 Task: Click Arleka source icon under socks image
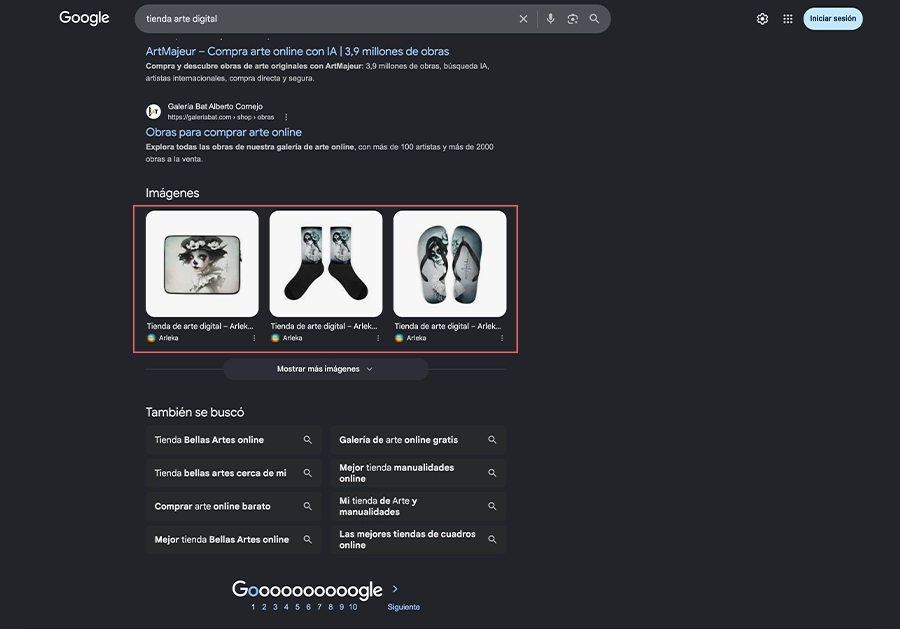click(276, 338)
